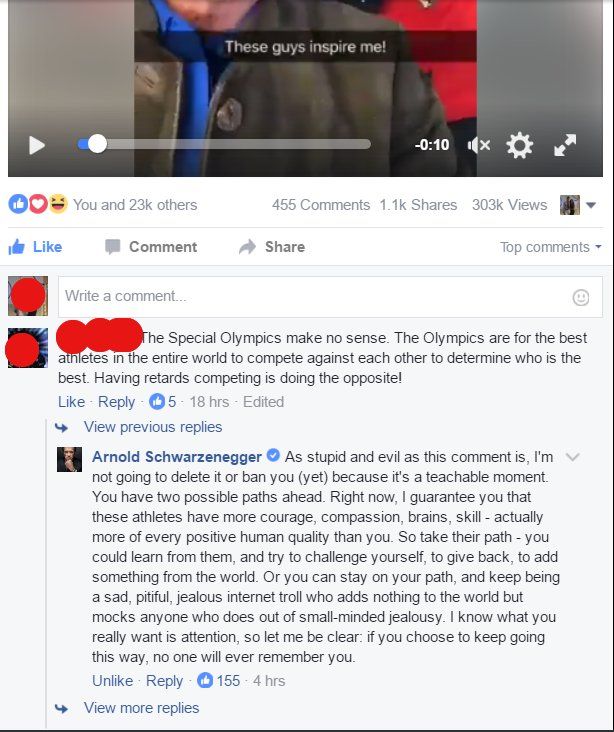This screenshot has width=614, height=732.
Task: Click the Write a comment field
Action: coord(330,297)
